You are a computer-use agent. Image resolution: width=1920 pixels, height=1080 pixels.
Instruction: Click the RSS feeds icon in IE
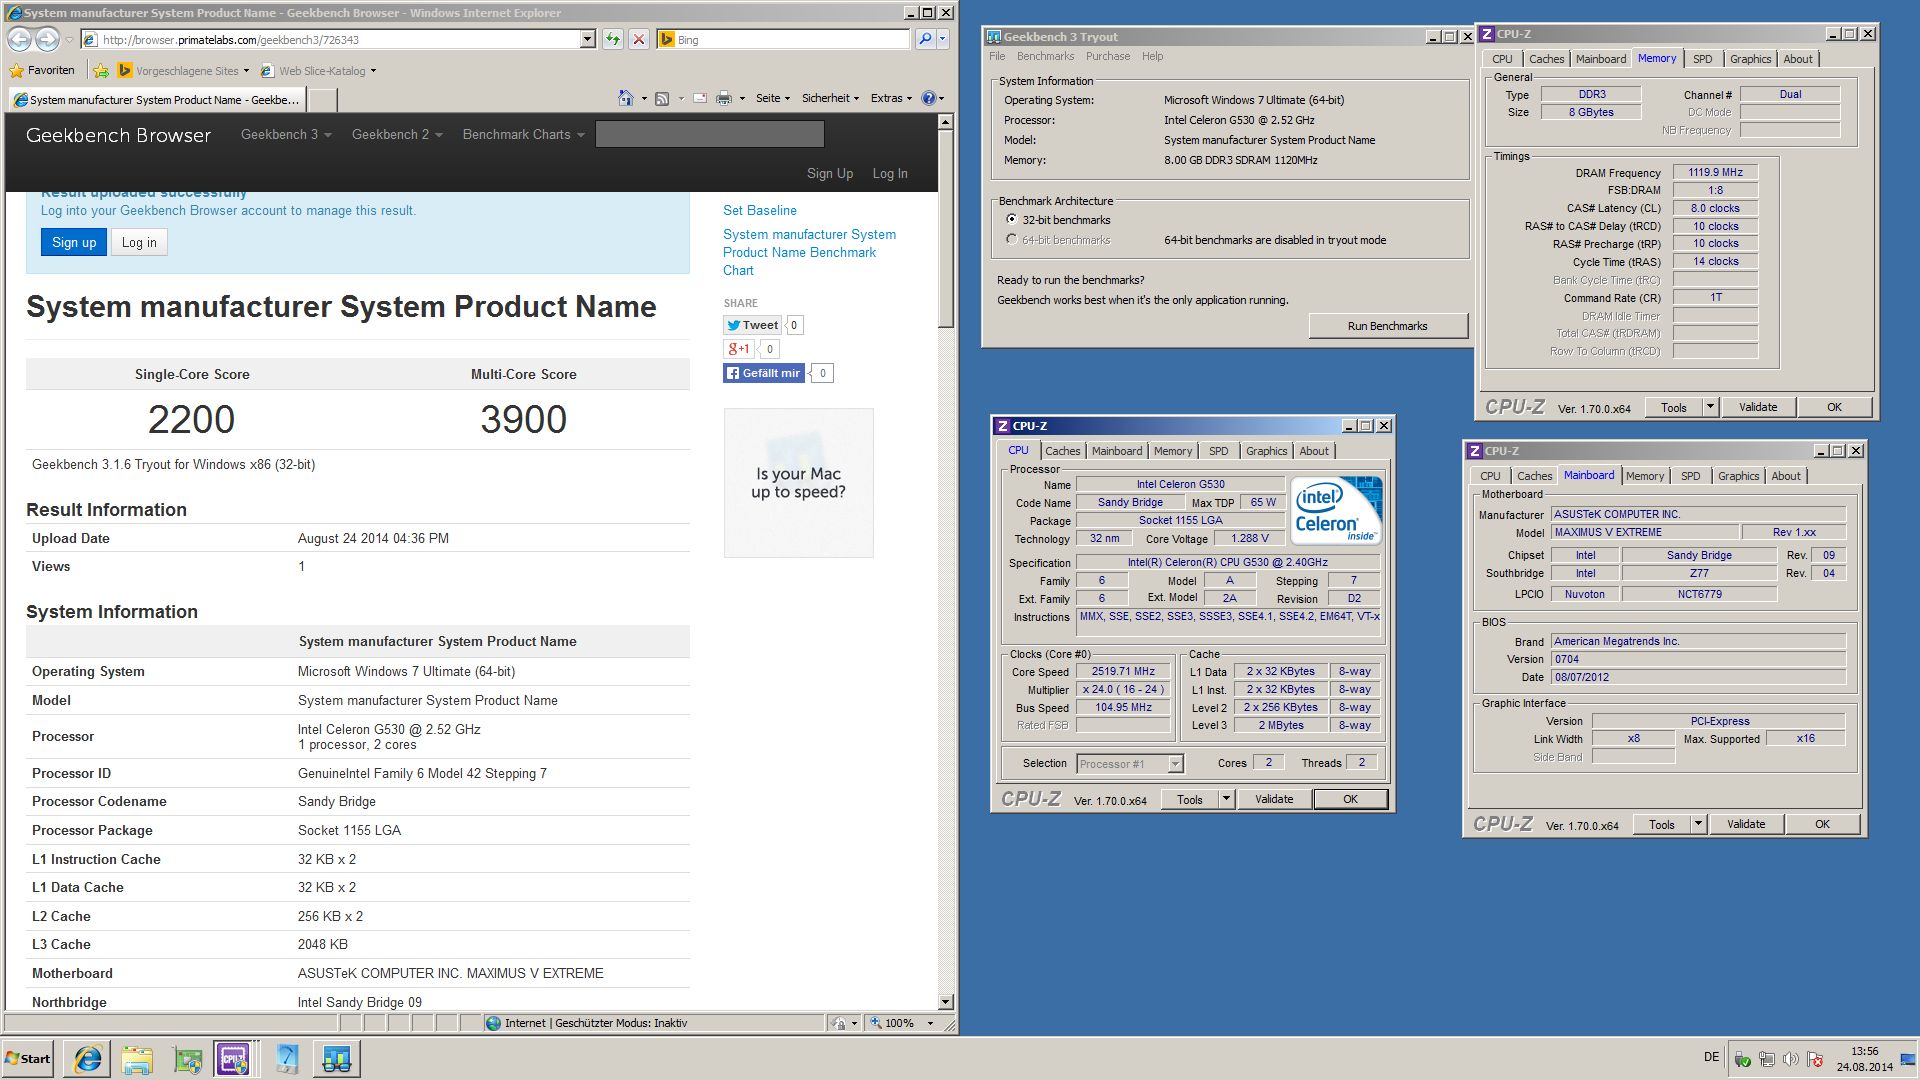pos(661,98)
